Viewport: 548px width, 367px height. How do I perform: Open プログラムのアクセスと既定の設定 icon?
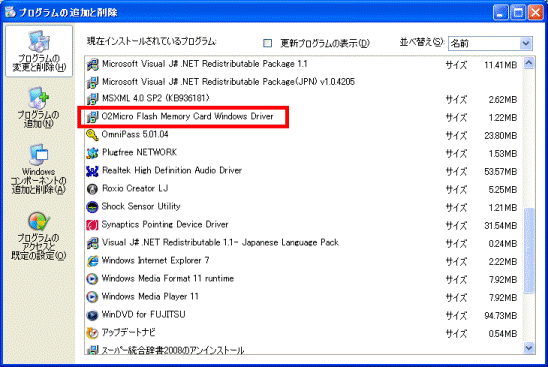38,221
